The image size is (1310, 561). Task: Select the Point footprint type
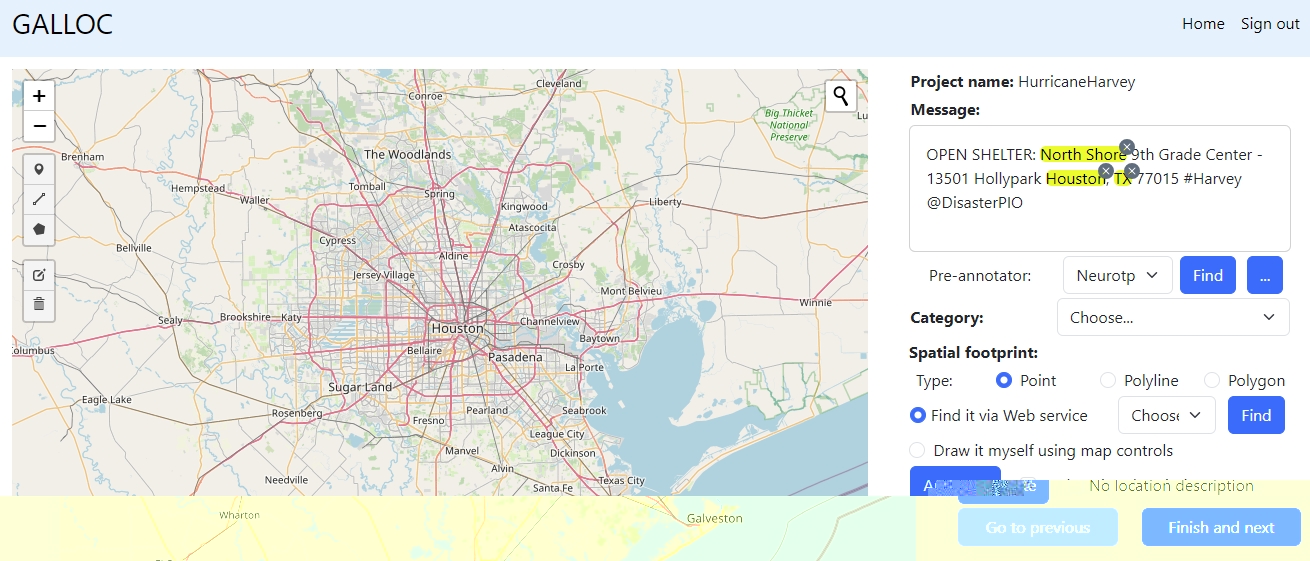pos(1005,381)
